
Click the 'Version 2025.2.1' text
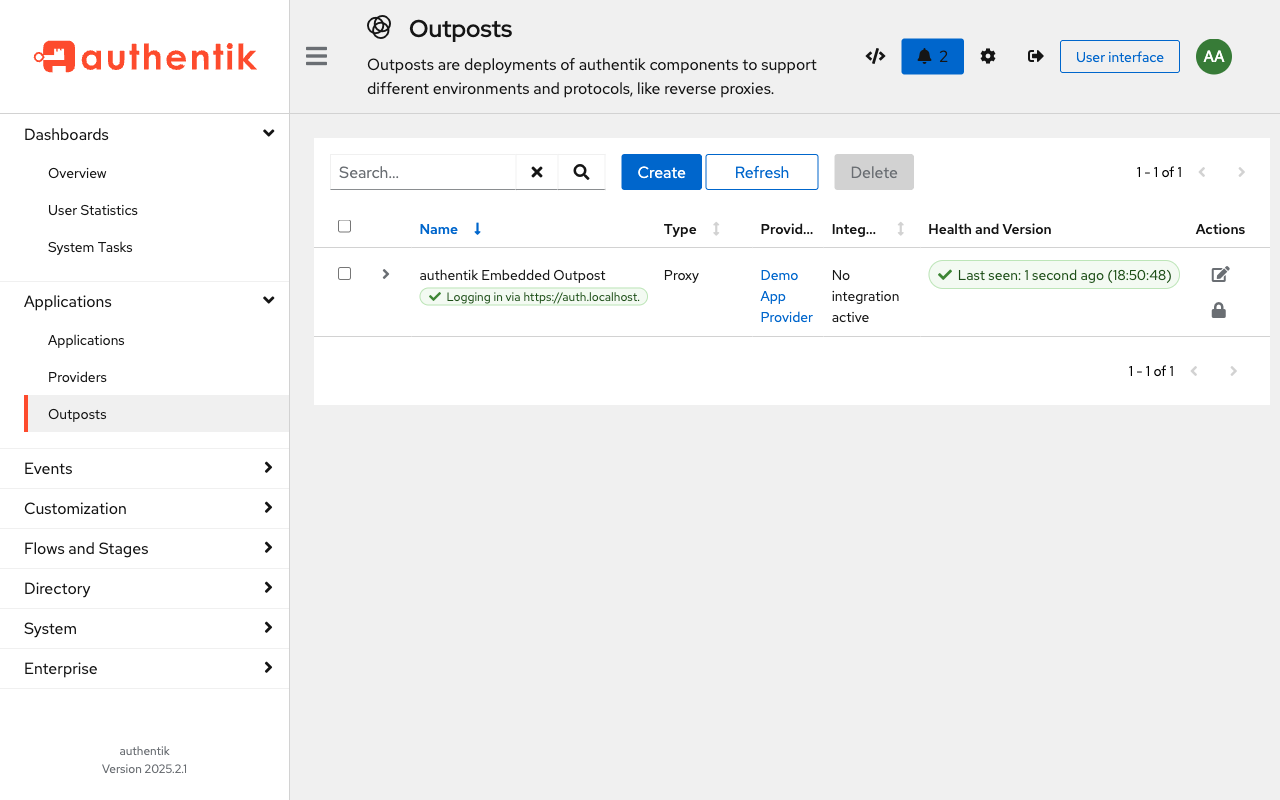click(144, 769)
